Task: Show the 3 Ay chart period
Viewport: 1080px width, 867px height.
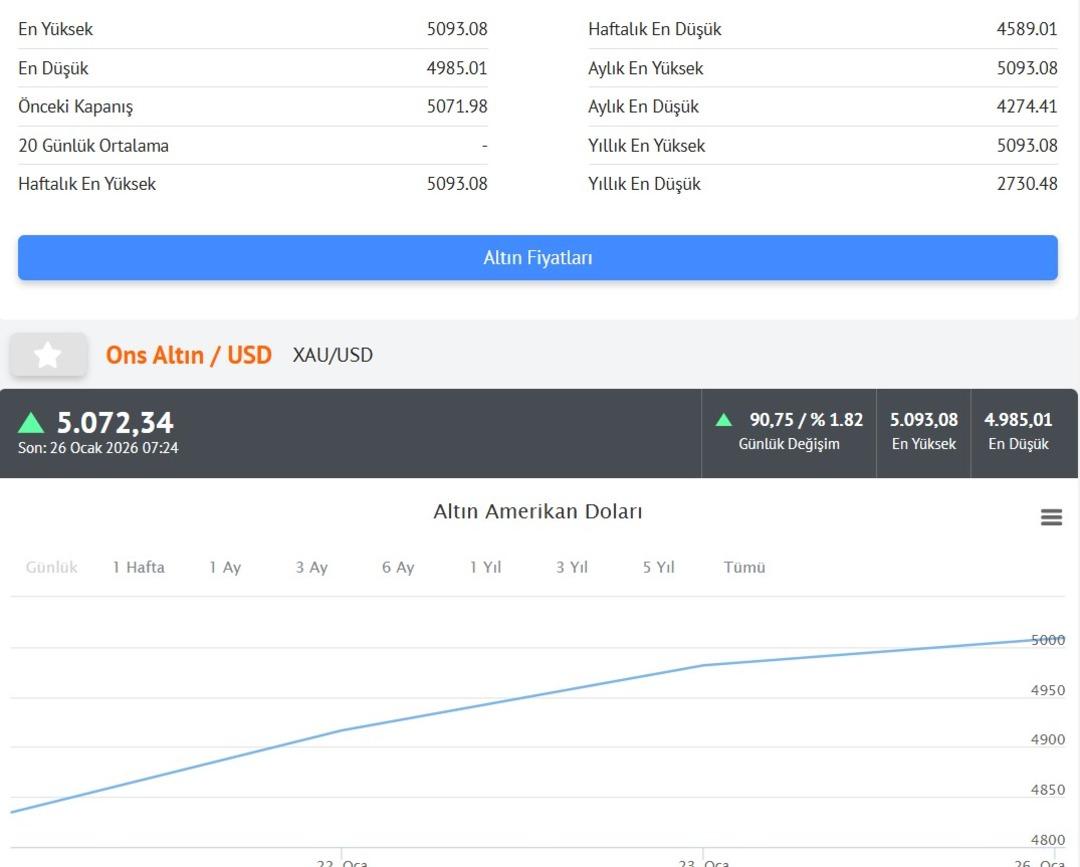Action: (x=311, y=567)
